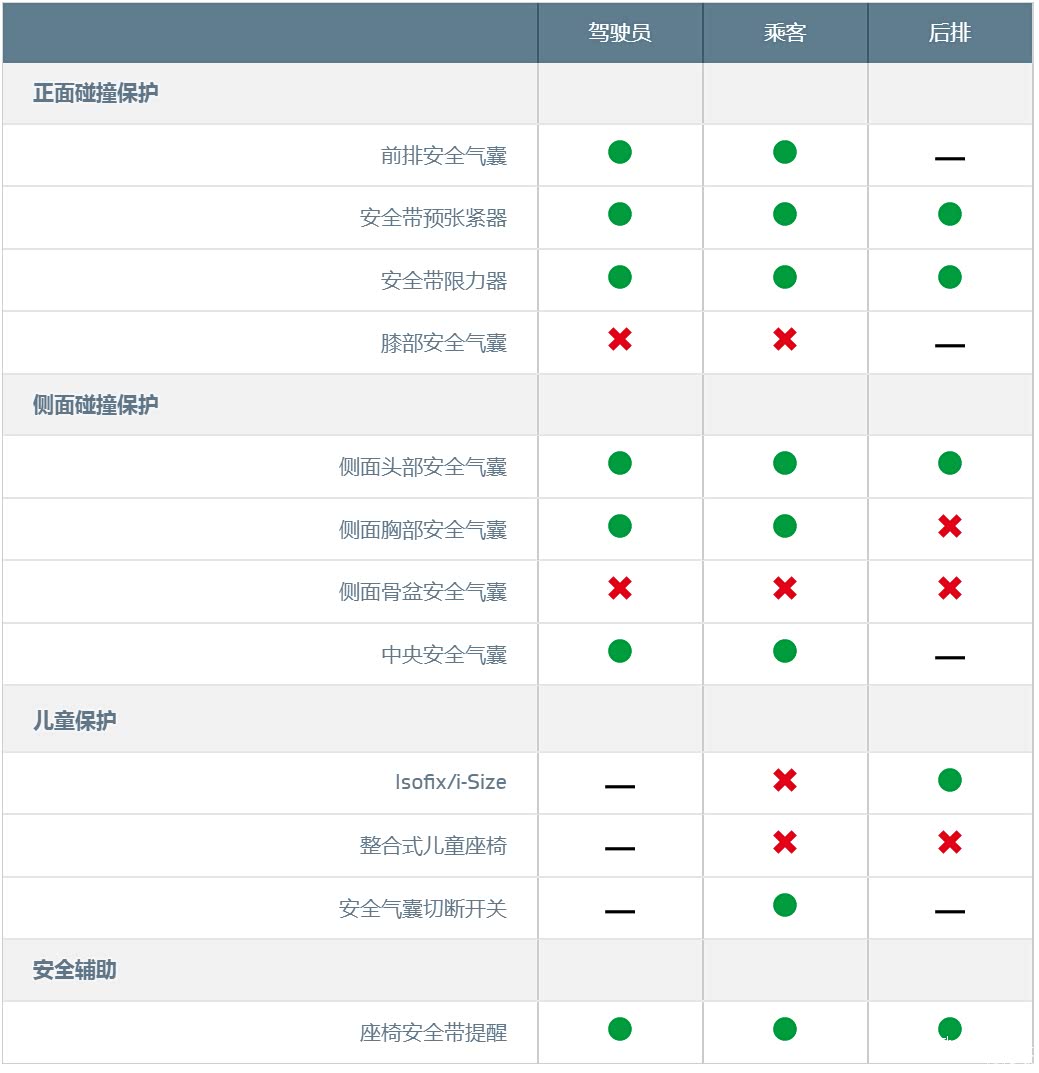Click the 侧面头部安全气囊 row label

click(422, 467)
